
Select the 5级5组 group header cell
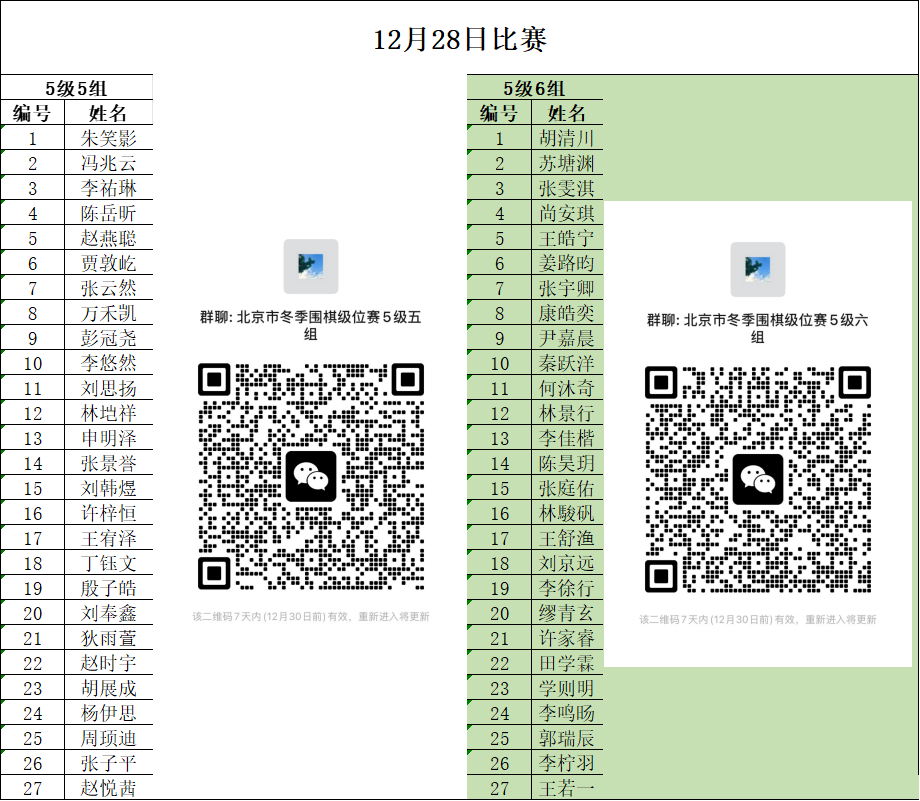click(76, 88)
